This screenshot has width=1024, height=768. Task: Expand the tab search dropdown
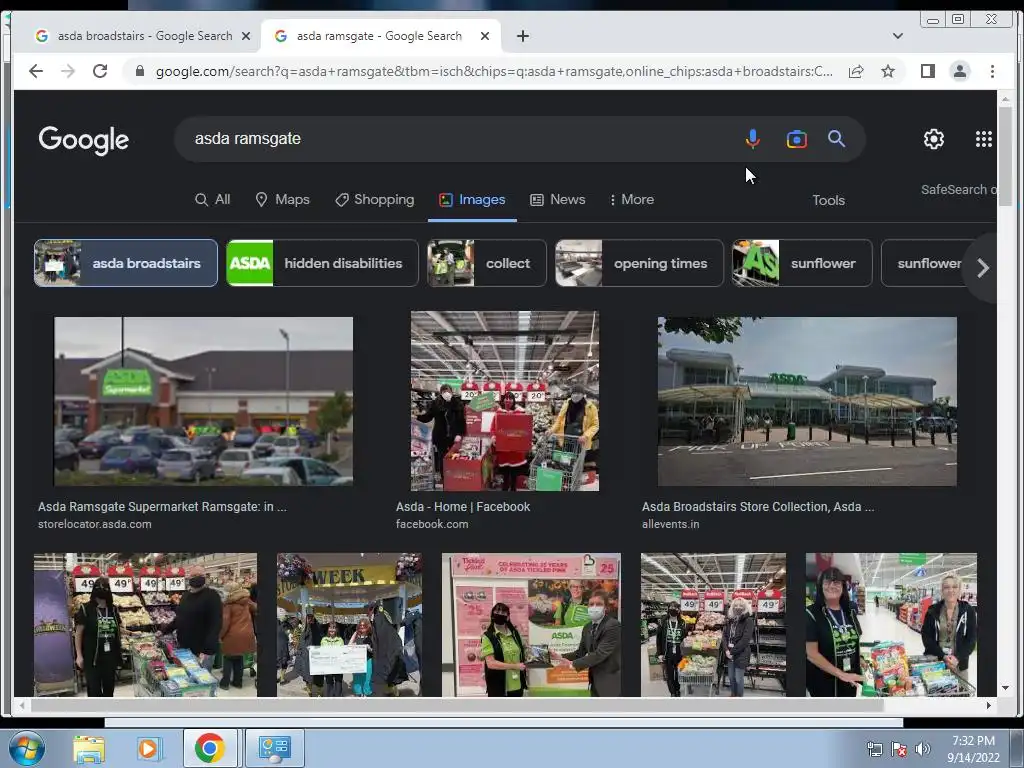[x=897, y=36]
